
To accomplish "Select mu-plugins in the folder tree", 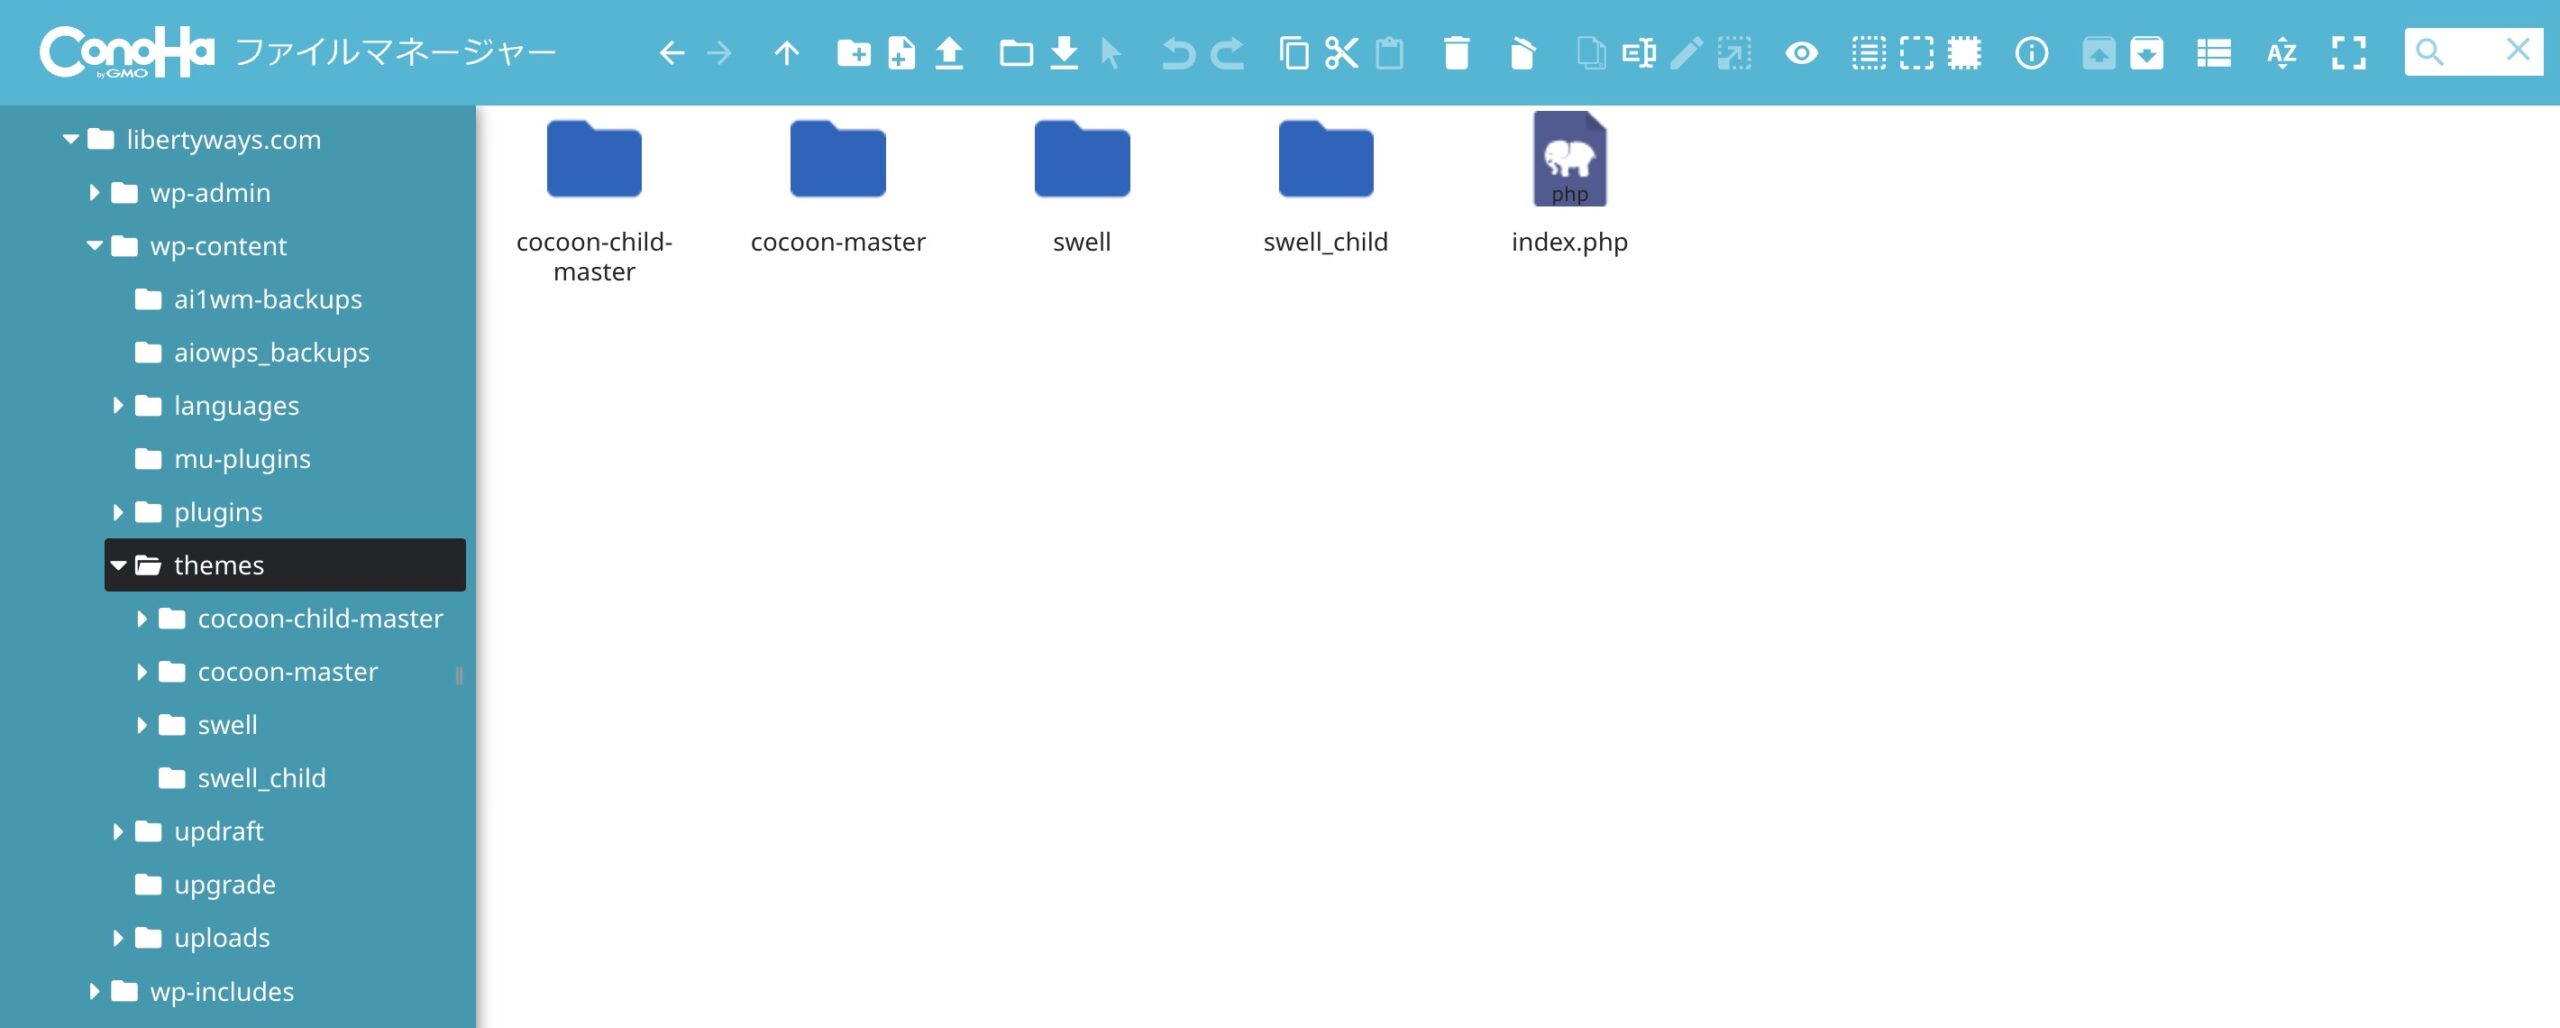I will click(242, 458).
